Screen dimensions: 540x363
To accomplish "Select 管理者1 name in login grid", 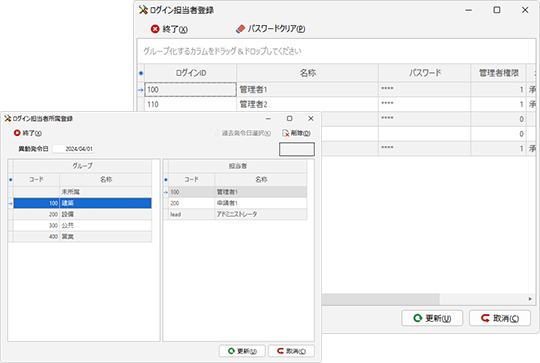I will click(x=308, y=90).
